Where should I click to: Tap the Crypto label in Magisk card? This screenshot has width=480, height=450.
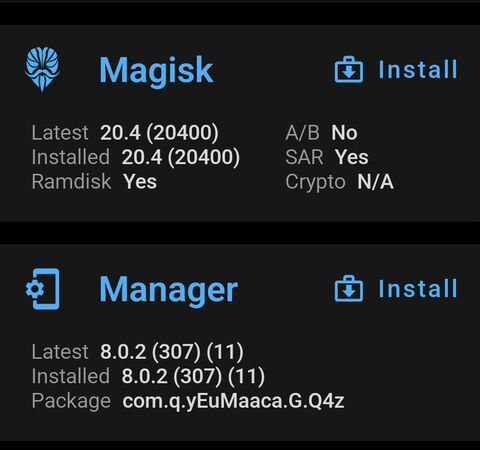315,183
